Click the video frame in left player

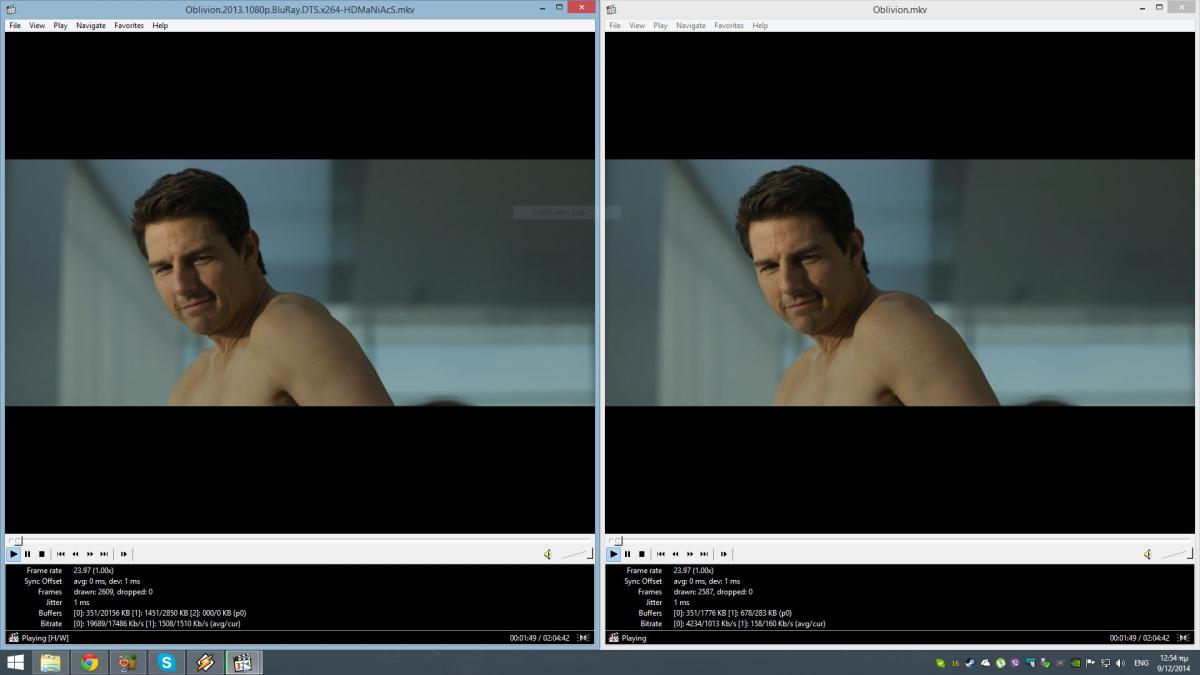pyautogui.click(x=300, y=283)
